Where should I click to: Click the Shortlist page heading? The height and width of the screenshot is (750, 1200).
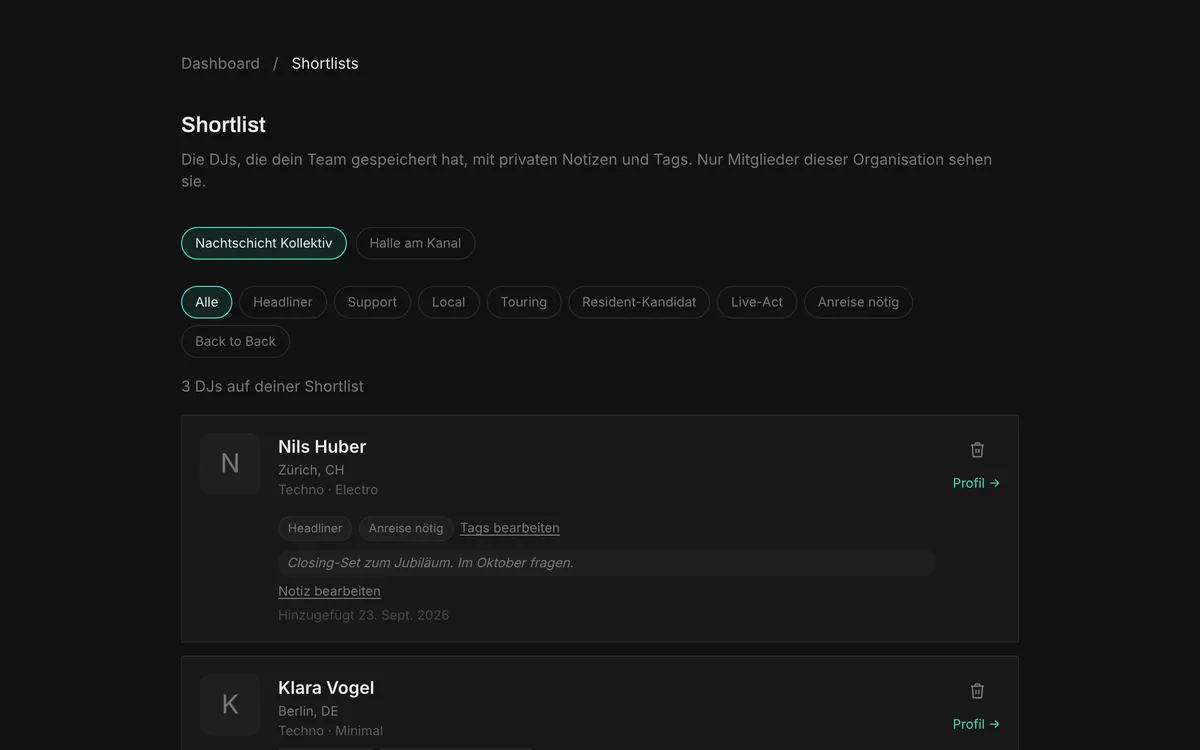coord(223,125)
